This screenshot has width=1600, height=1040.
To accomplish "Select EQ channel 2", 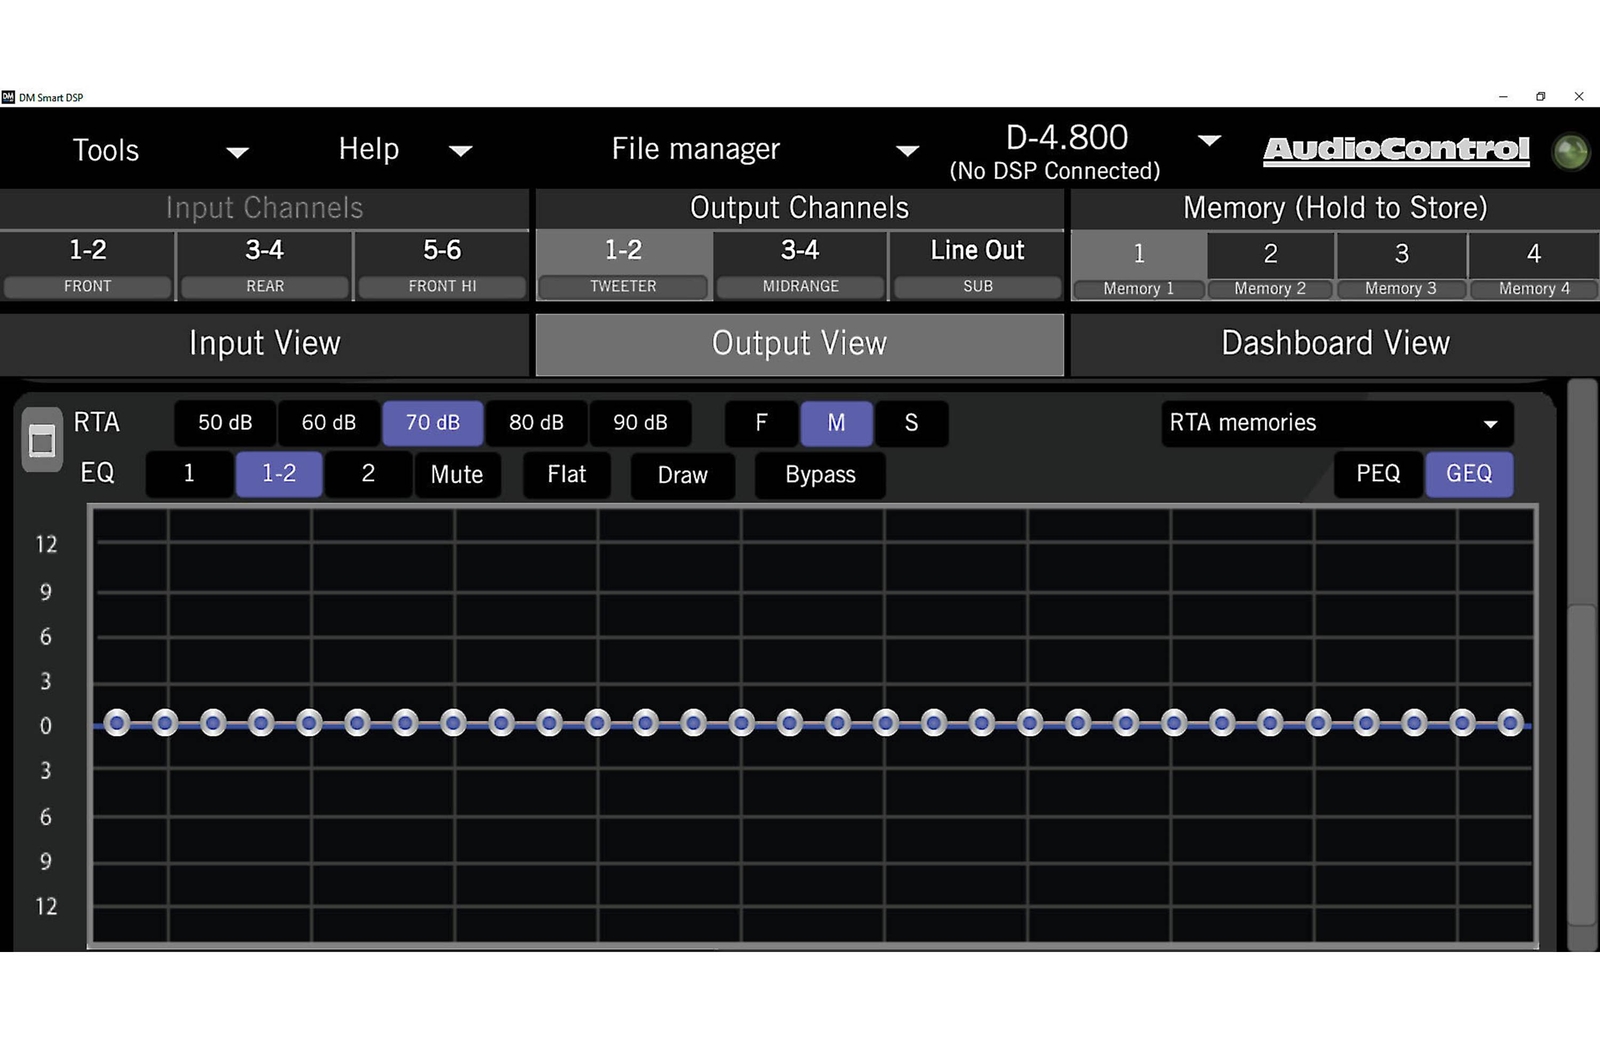I will coord(368,474).
